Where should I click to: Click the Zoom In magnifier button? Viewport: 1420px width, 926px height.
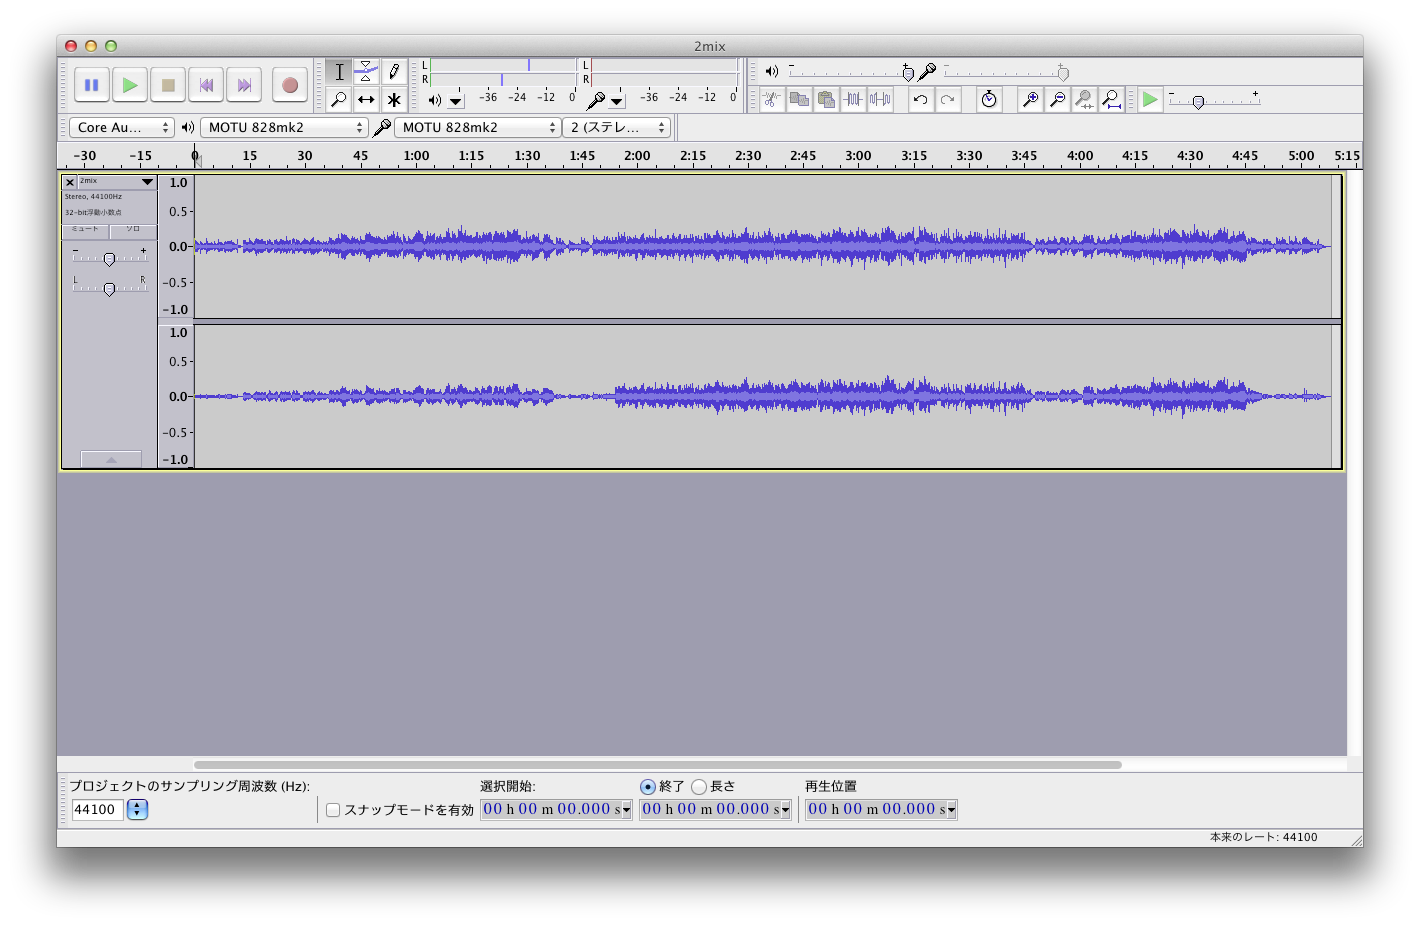pyautogui.click(x=1029, y=99)
